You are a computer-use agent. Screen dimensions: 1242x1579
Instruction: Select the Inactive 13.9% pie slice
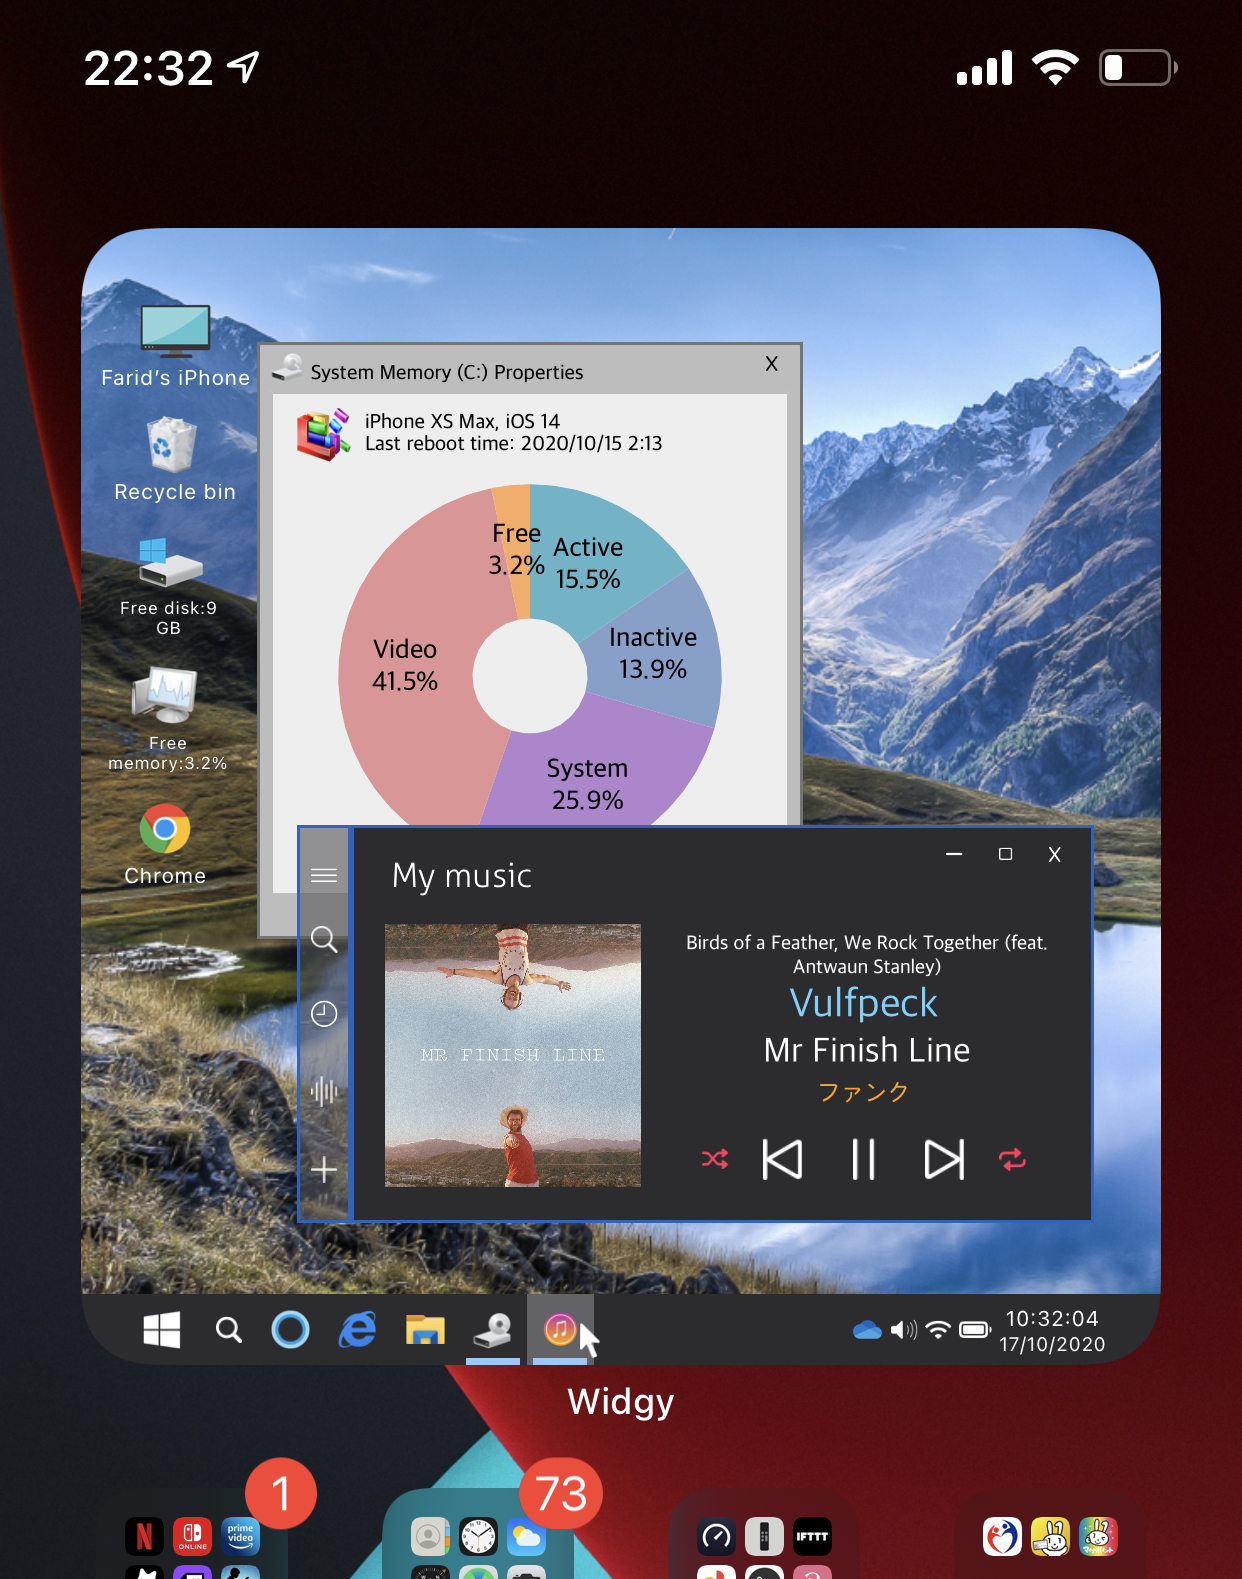coord(653,653)
